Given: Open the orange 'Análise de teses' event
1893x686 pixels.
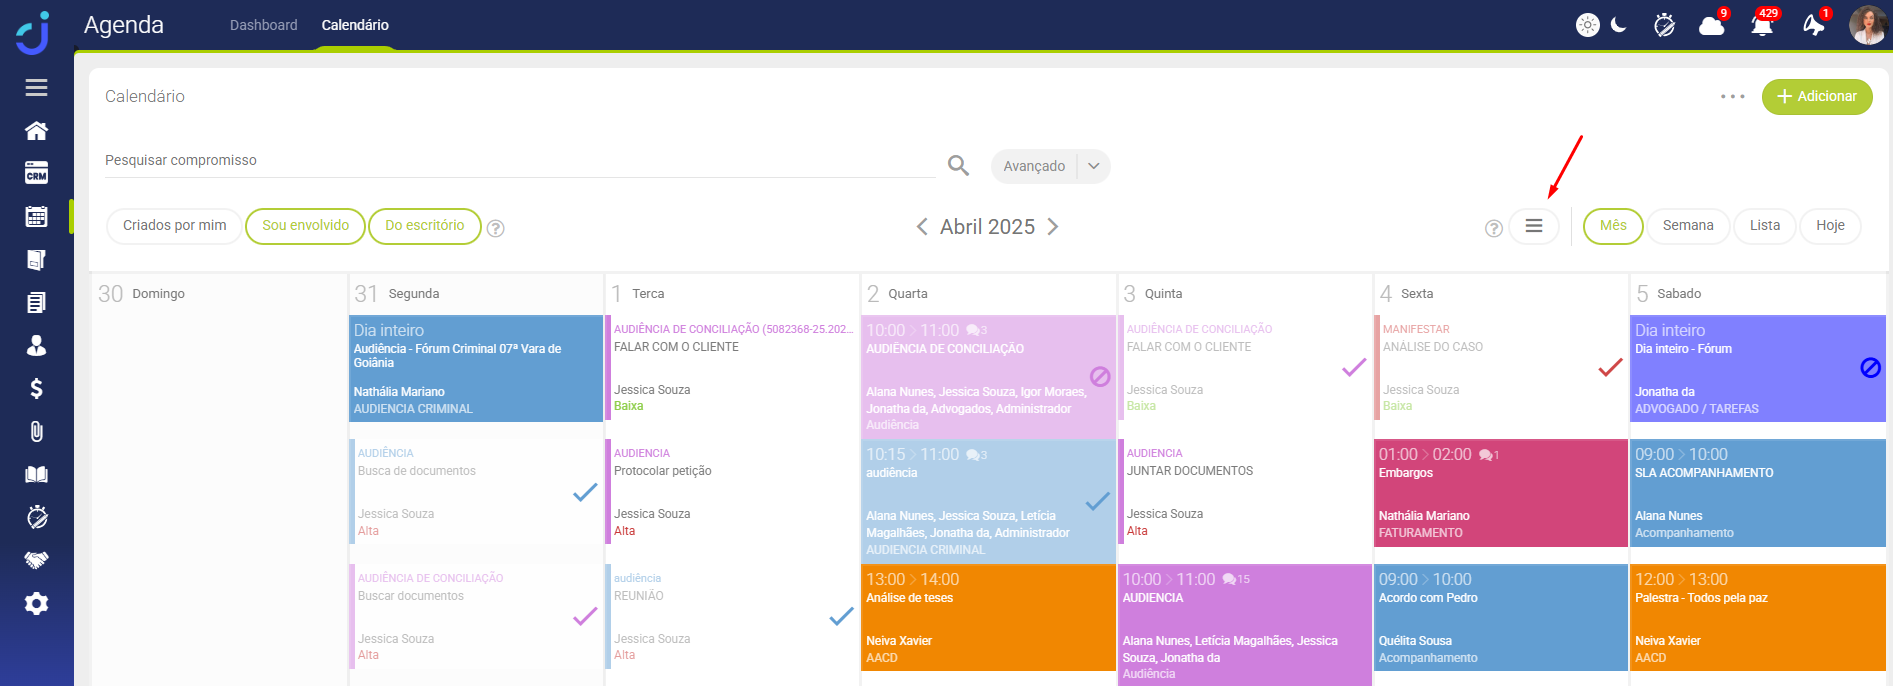Looking at the screenshot, I should point(987,617).
